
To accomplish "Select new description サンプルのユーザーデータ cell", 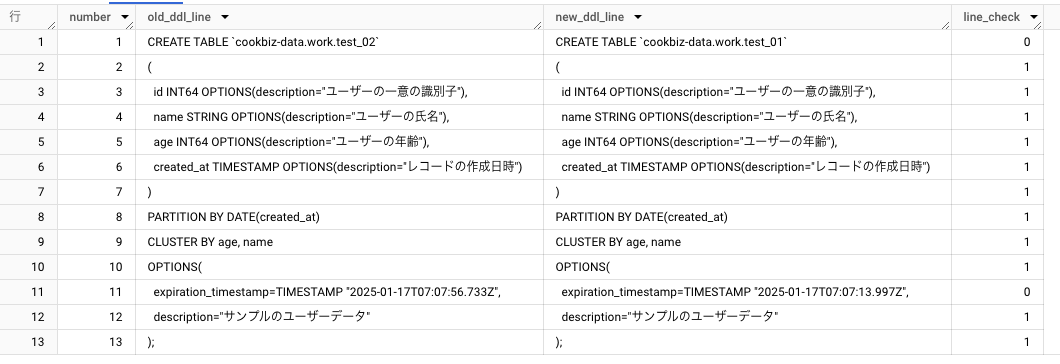I will 748,317.
